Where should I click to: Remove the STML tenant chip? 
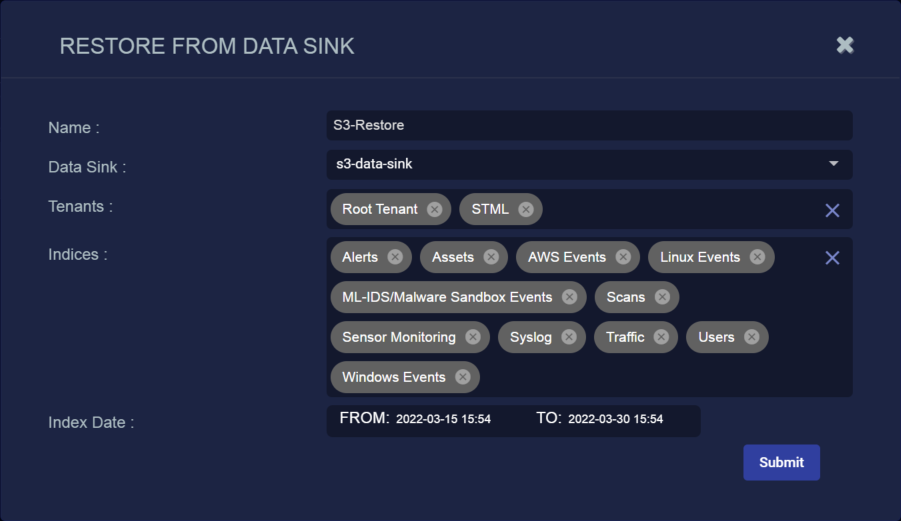pos(526,210)
